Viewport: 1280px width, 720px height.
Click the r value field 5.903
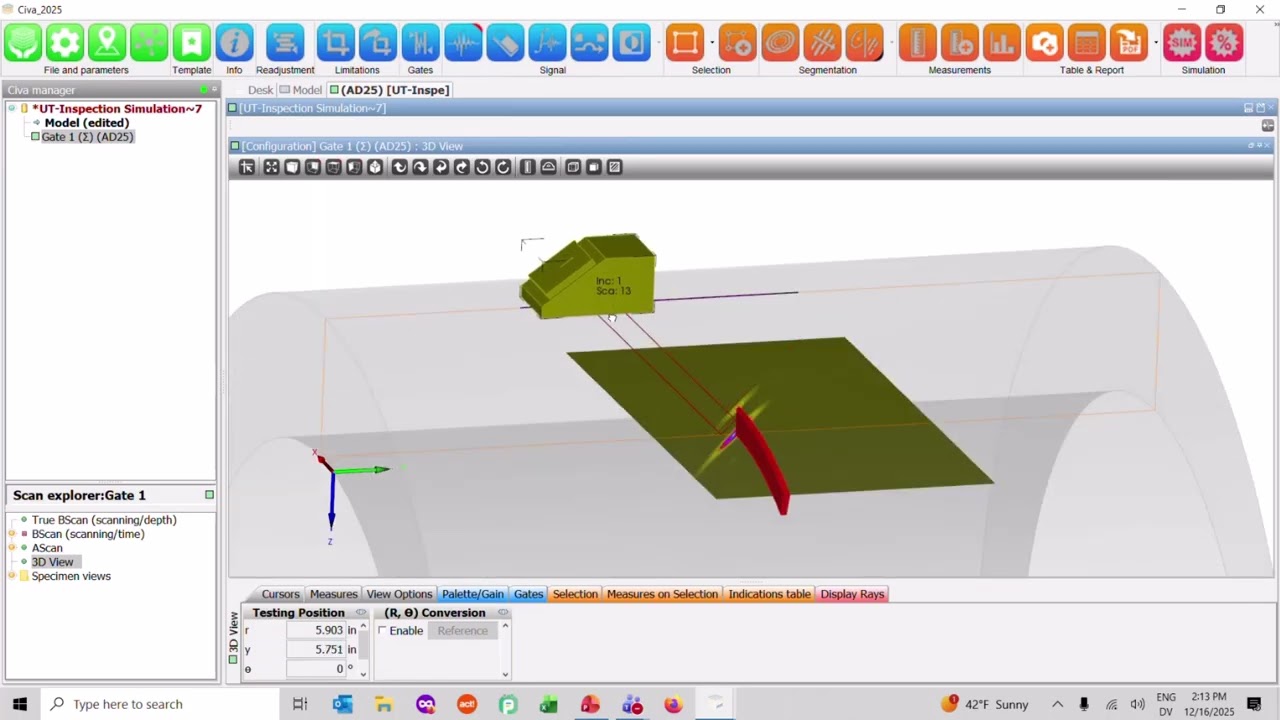316,631
